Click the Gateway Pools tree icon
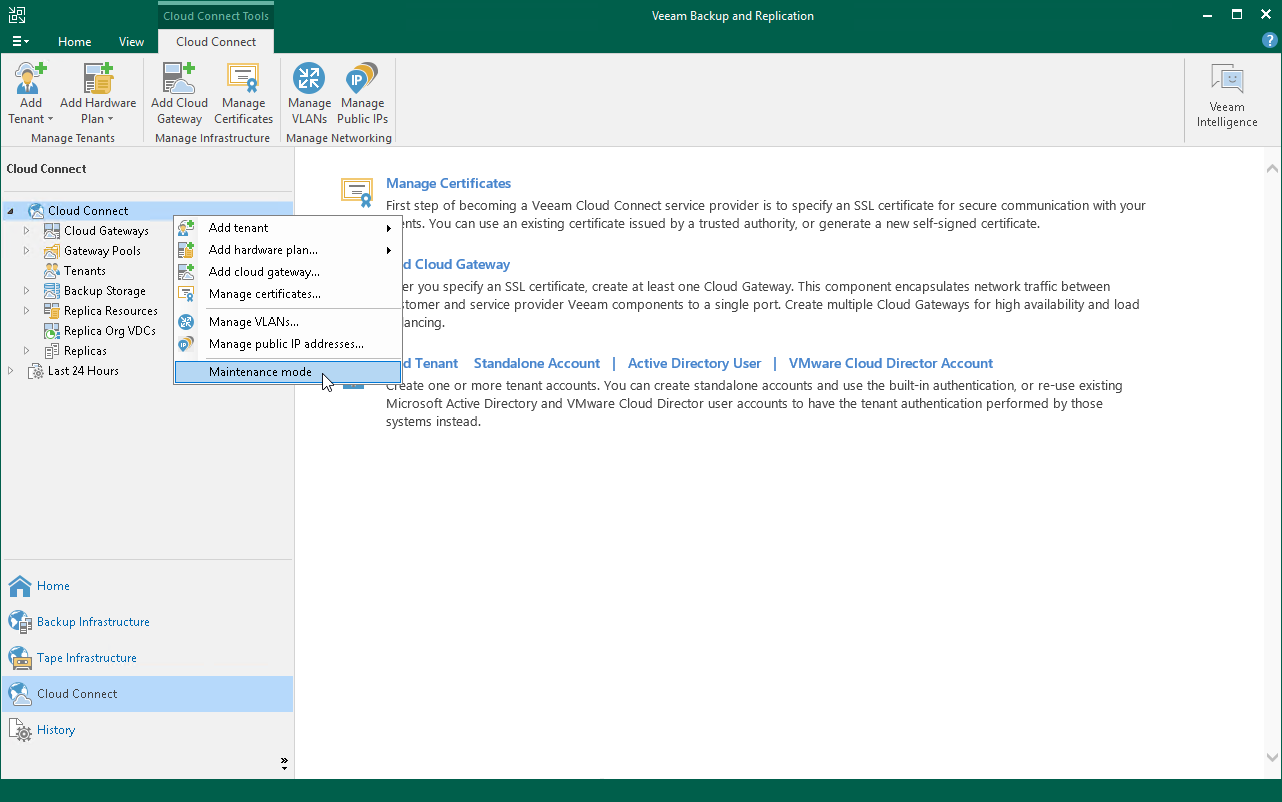 (52, 251)
